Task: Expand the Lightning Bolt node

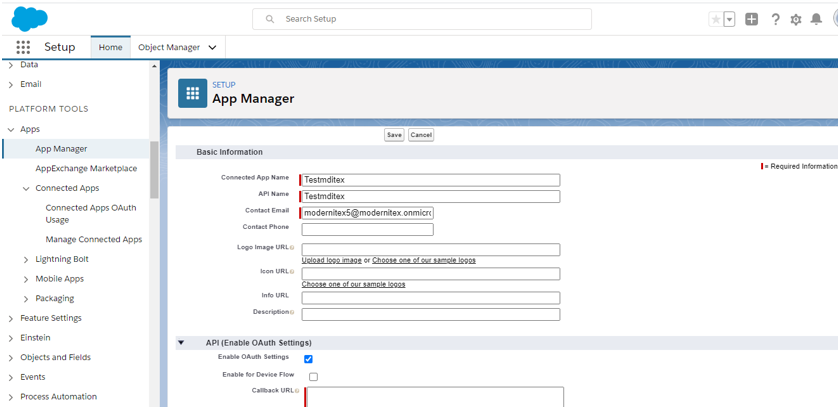Action: pos(26,260)
